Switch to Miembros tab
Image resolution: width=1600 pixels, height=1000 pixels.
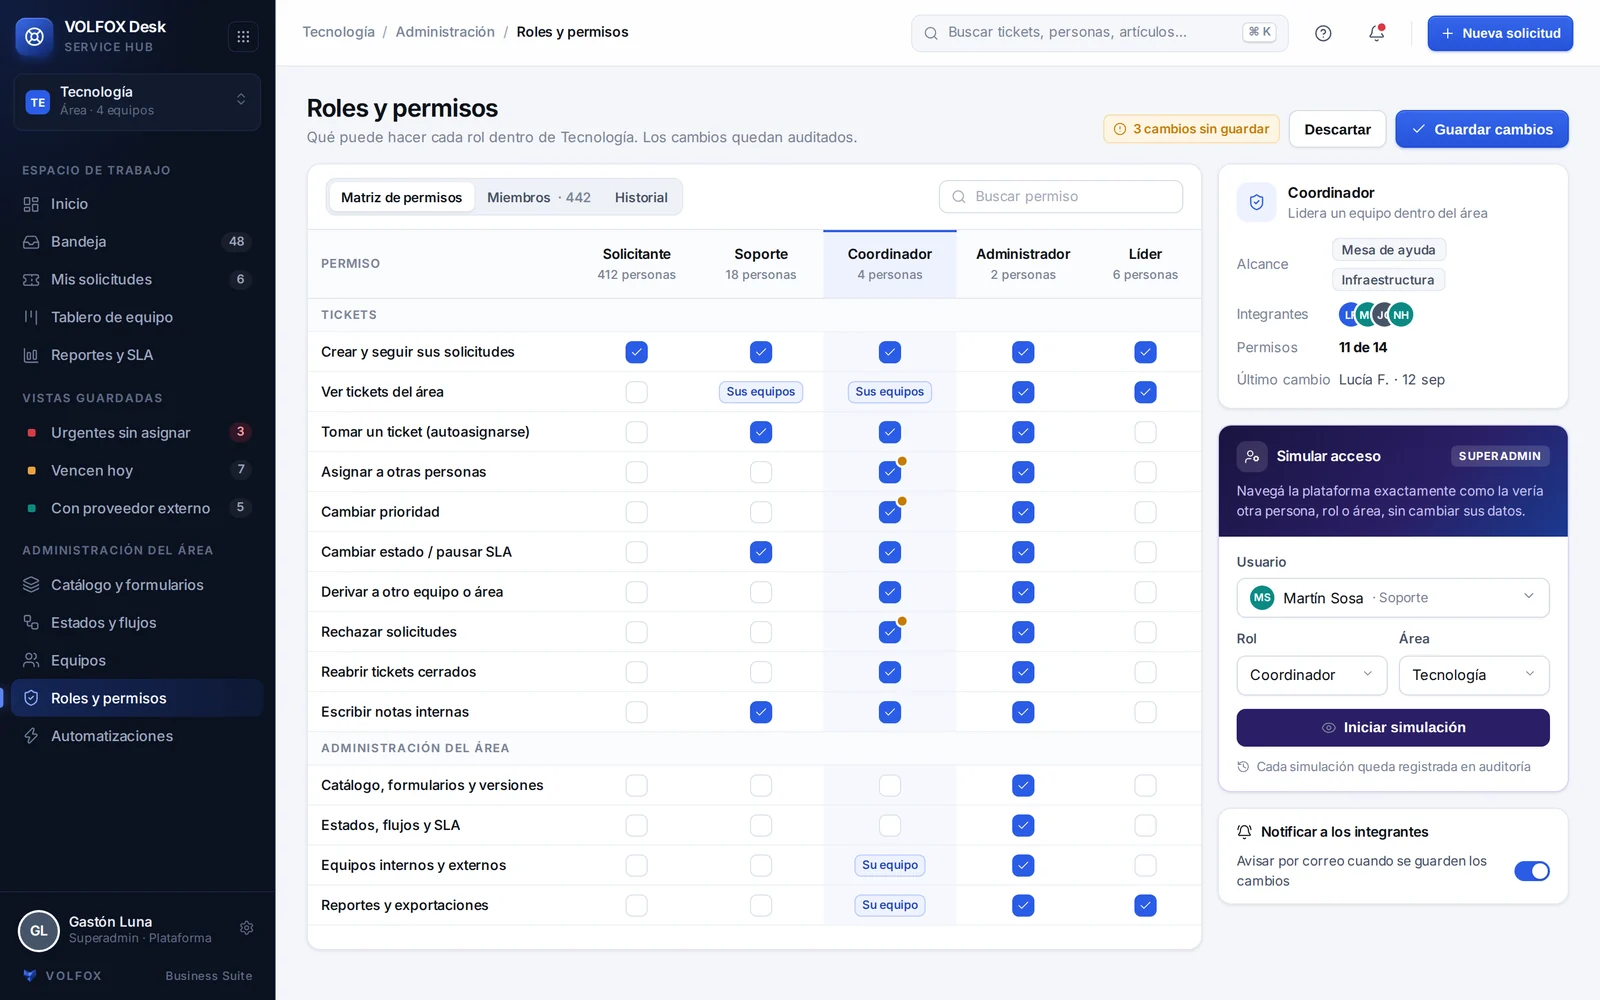(x=539, y=198)
